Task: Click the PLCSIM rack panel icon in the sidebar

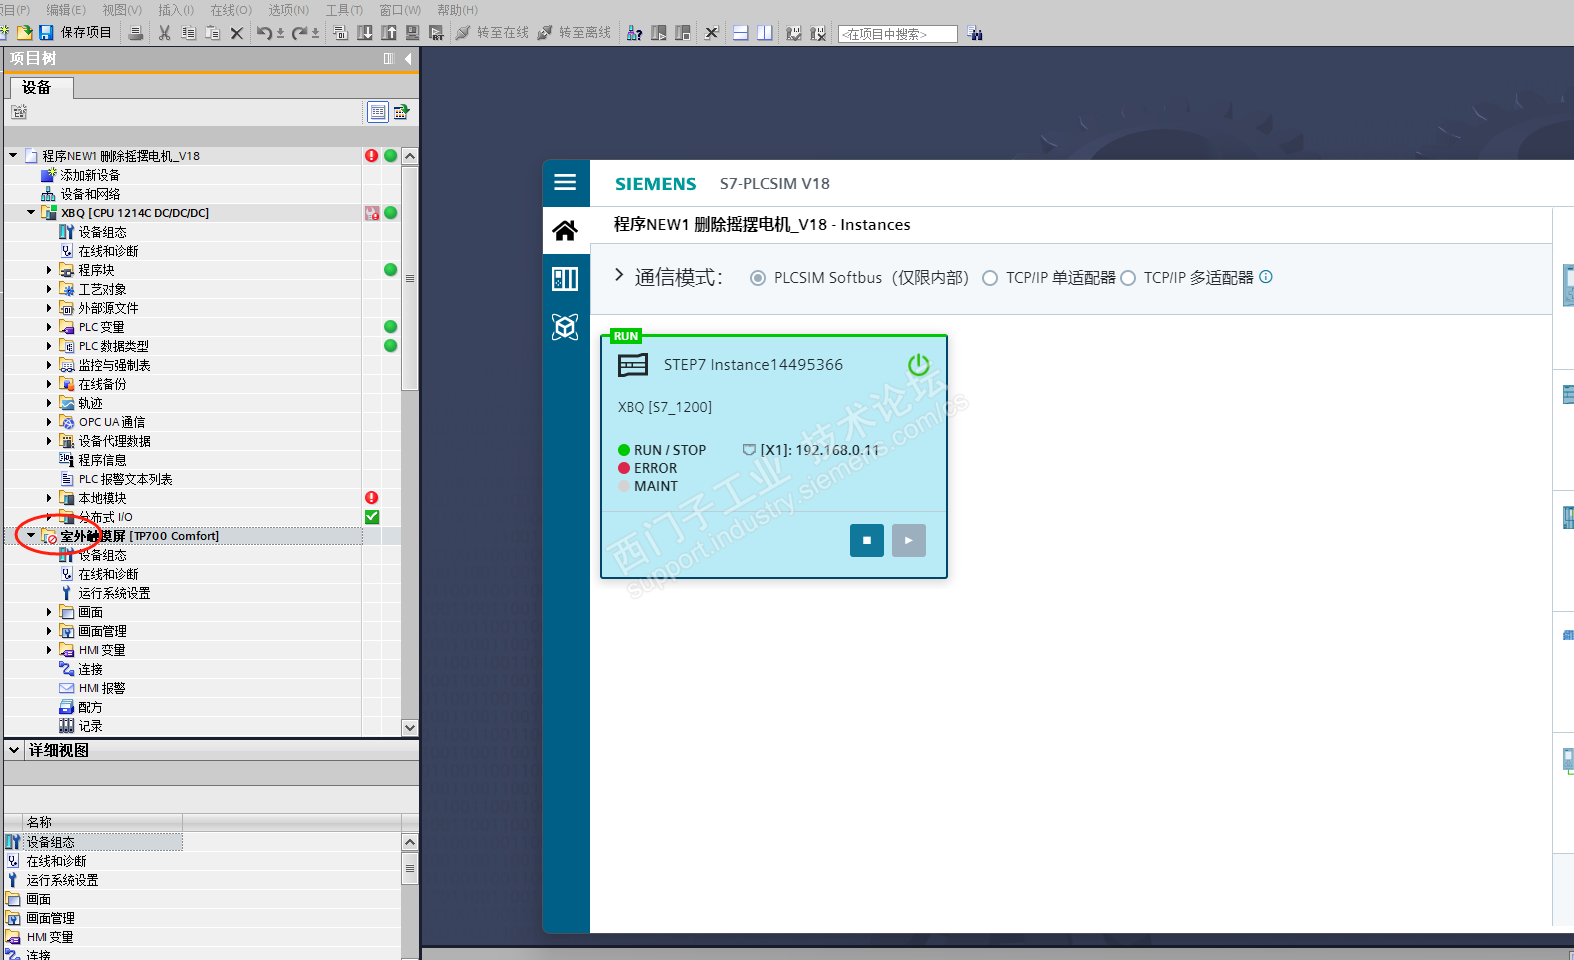Action: pos(565,279)
